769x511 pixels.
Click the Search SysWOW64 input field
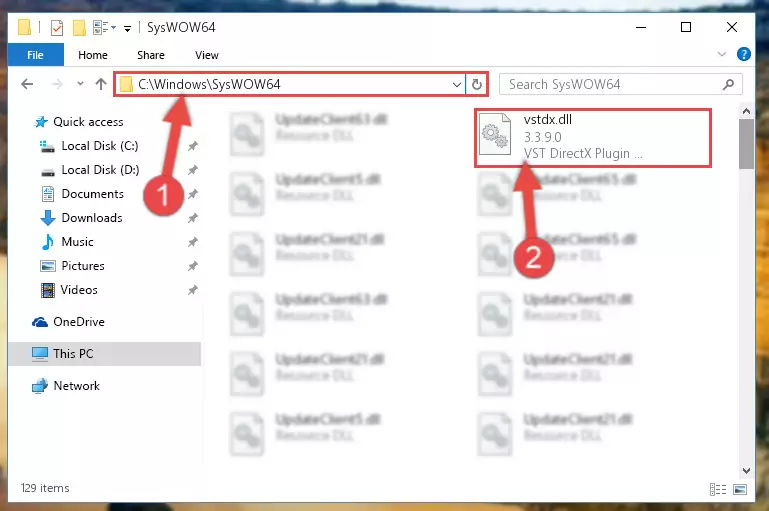[x=612, y=84]
